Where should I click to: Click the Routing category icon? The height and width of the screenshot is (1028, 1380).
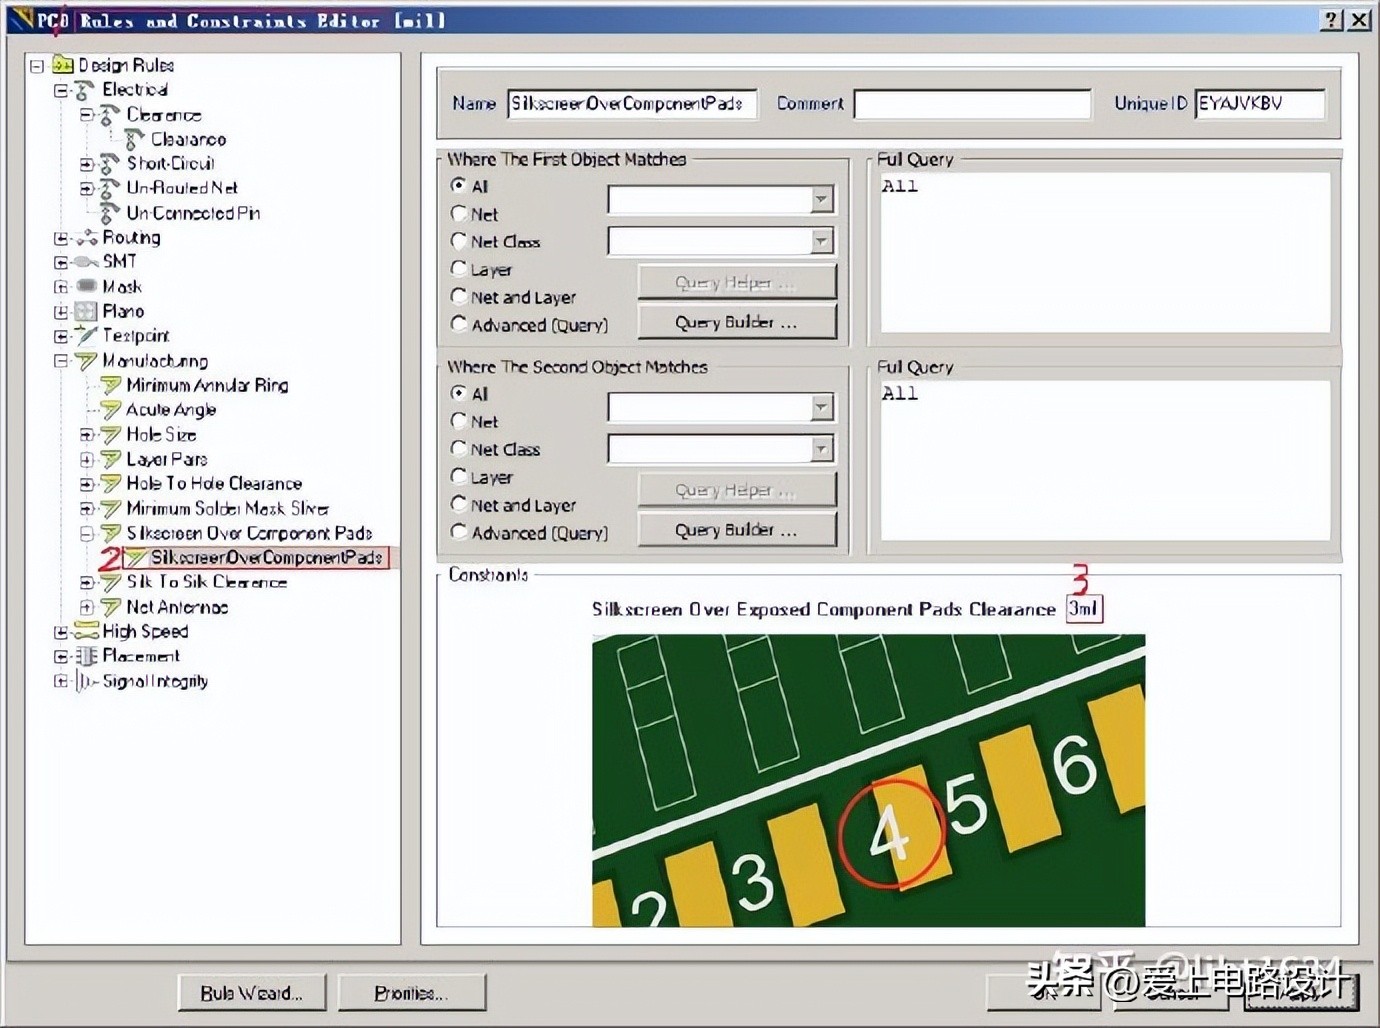87,238
